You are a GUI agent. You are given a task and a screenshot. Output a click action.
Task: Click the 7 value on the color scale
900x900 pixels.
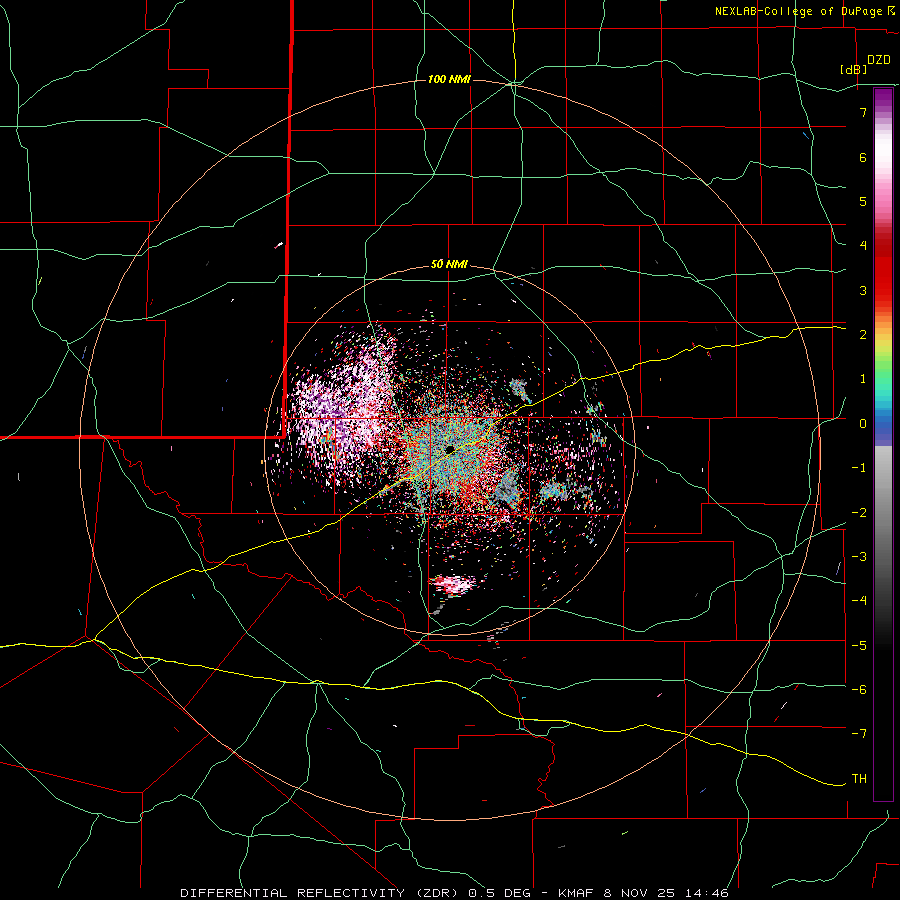(x=863, y=112)
